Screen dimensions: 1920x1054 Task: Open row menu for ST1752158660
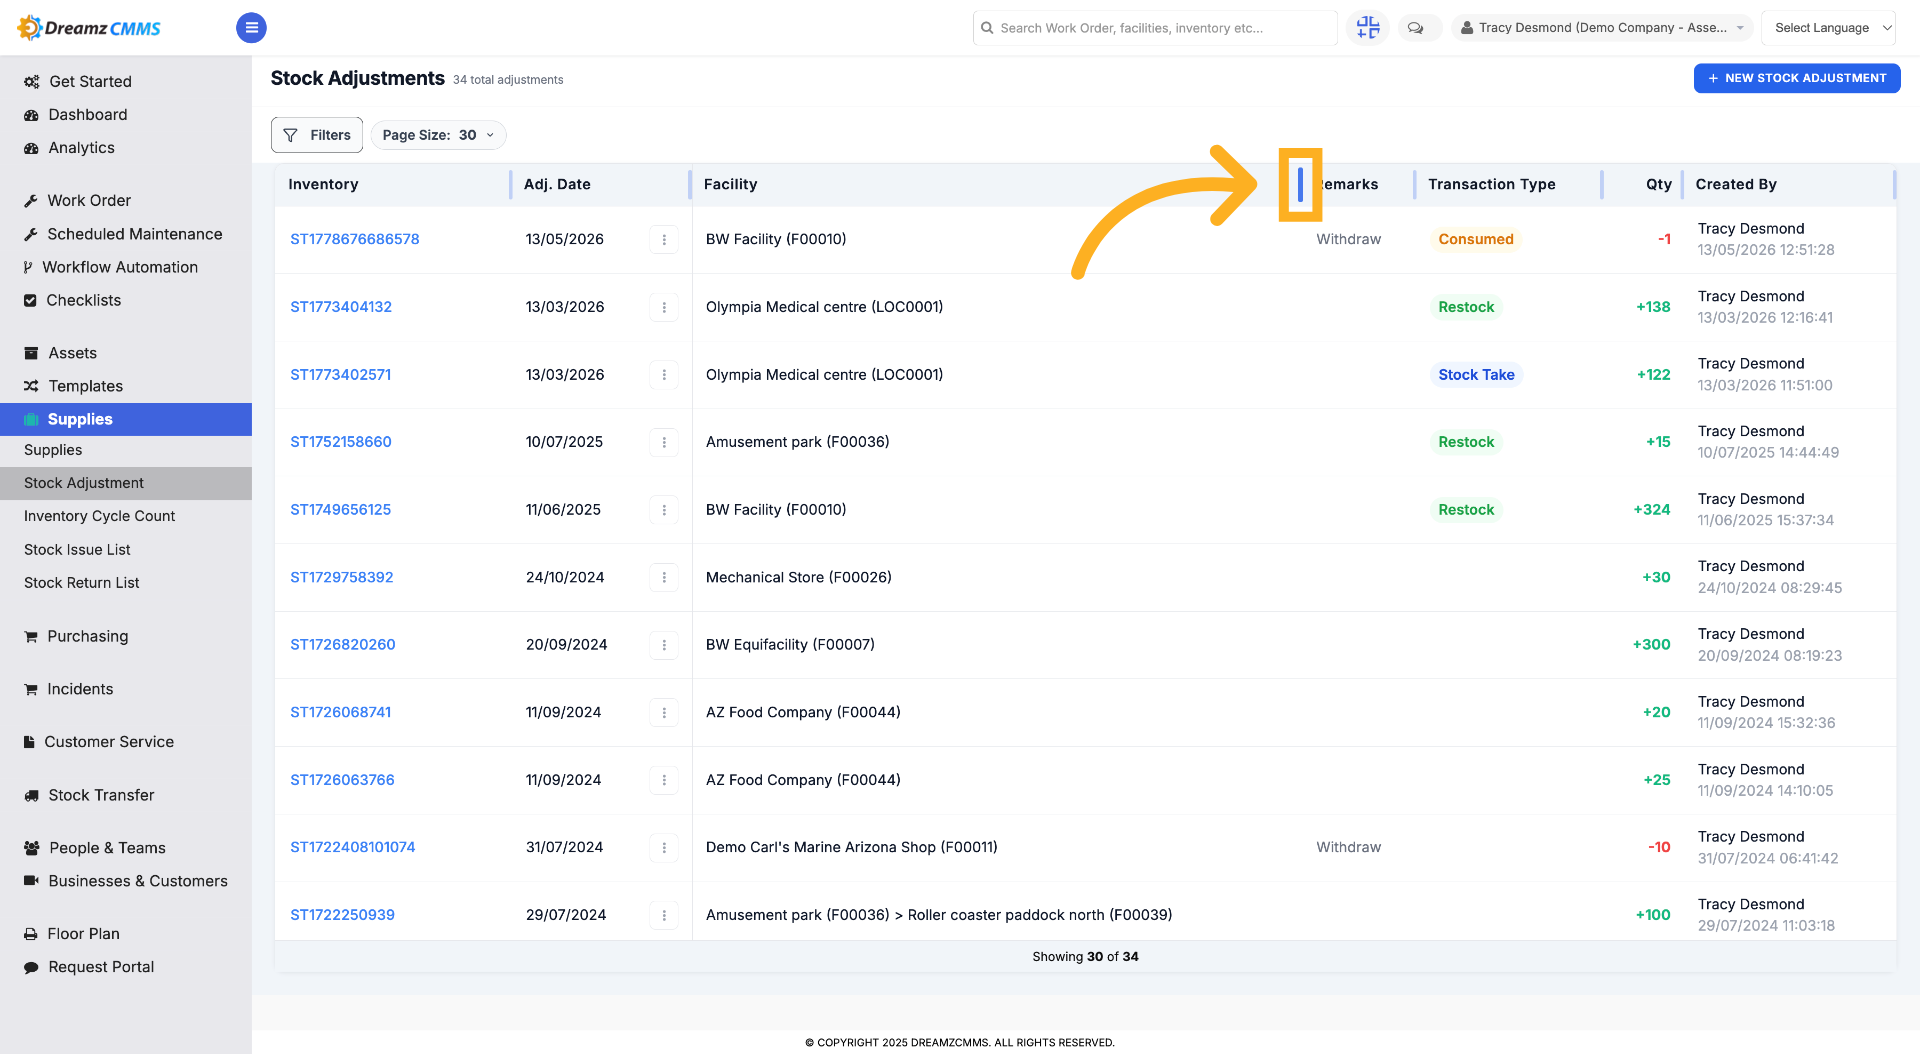pyautogui.click(x=664, y=442)
